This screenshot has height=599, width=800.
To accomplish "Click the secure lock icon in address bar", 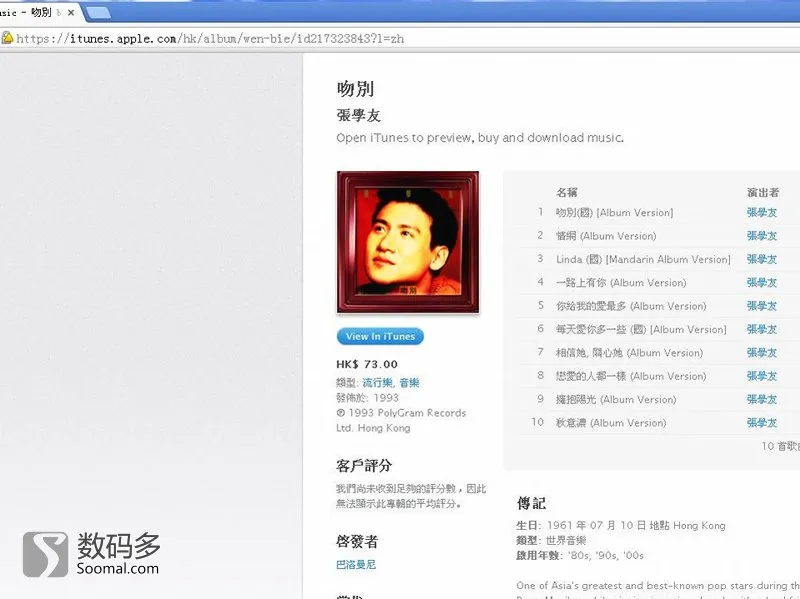I will (x=7, y=38).
